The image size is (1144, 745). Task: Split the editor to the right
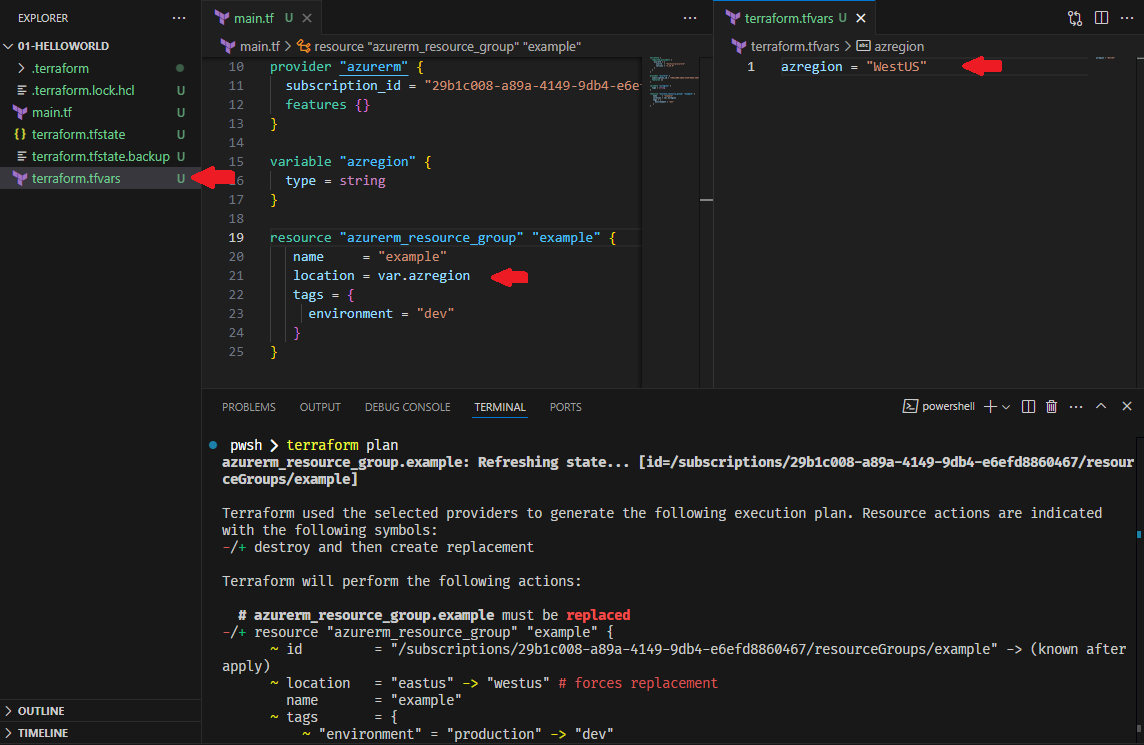[x=1102, y=18]
